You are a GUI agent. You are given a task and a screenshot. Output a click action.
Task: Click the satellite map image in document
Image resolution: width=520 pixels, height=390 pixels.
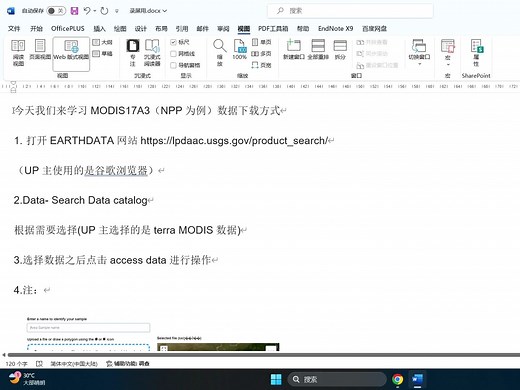(x=218, y=347)
